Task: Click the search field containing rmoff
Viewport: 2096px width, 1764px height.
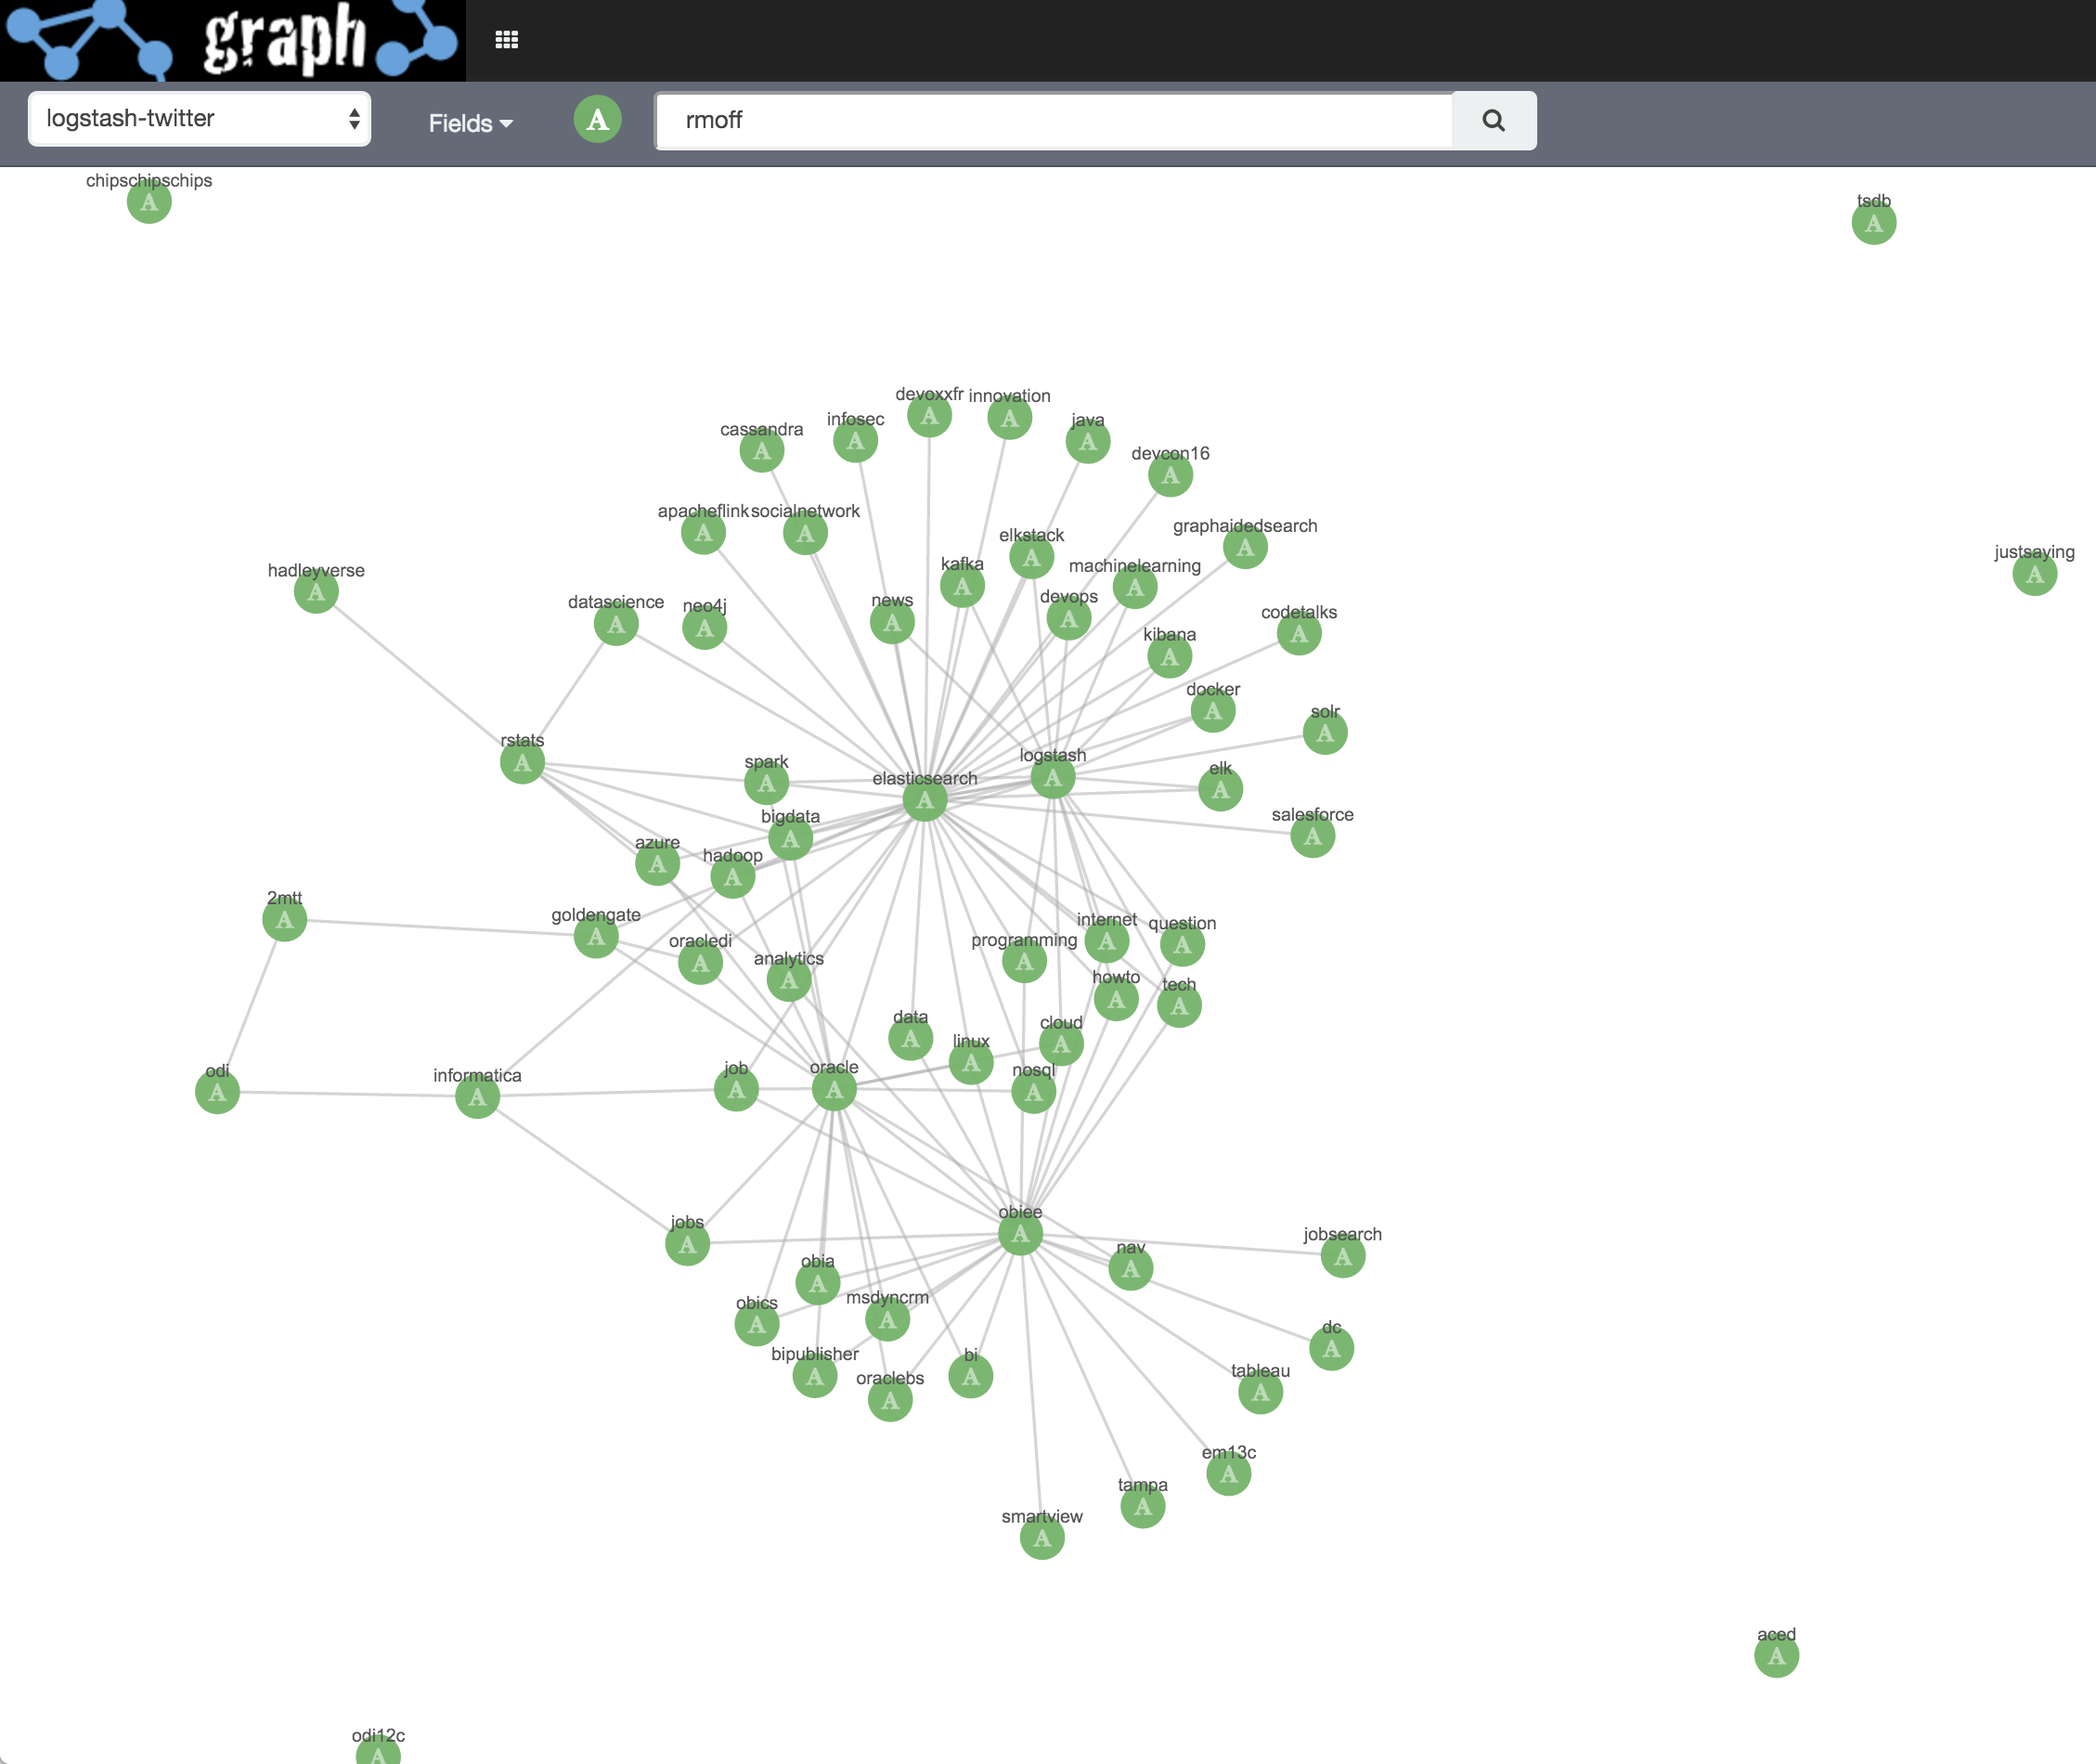Action: [1050, 120]
